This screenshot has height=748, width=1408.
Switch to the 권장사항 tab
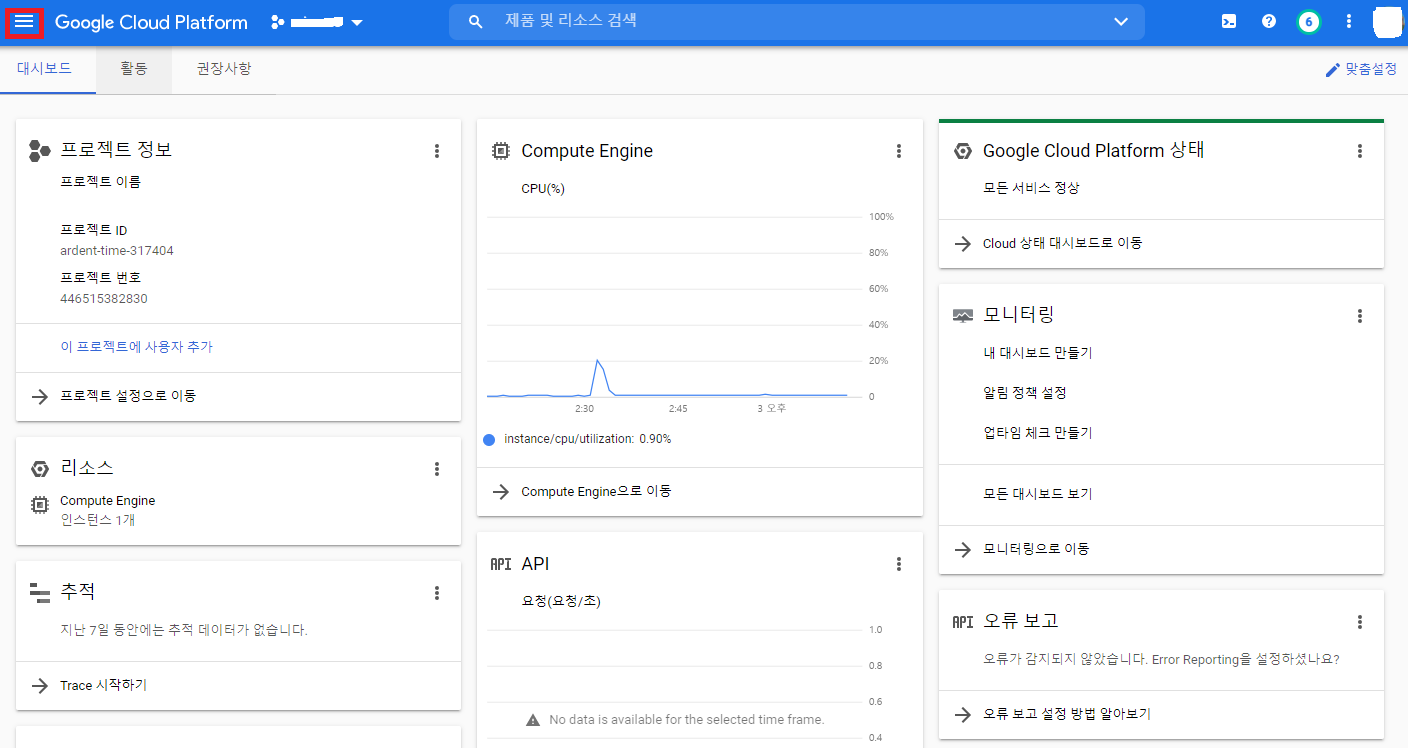(x=224, y=69)
